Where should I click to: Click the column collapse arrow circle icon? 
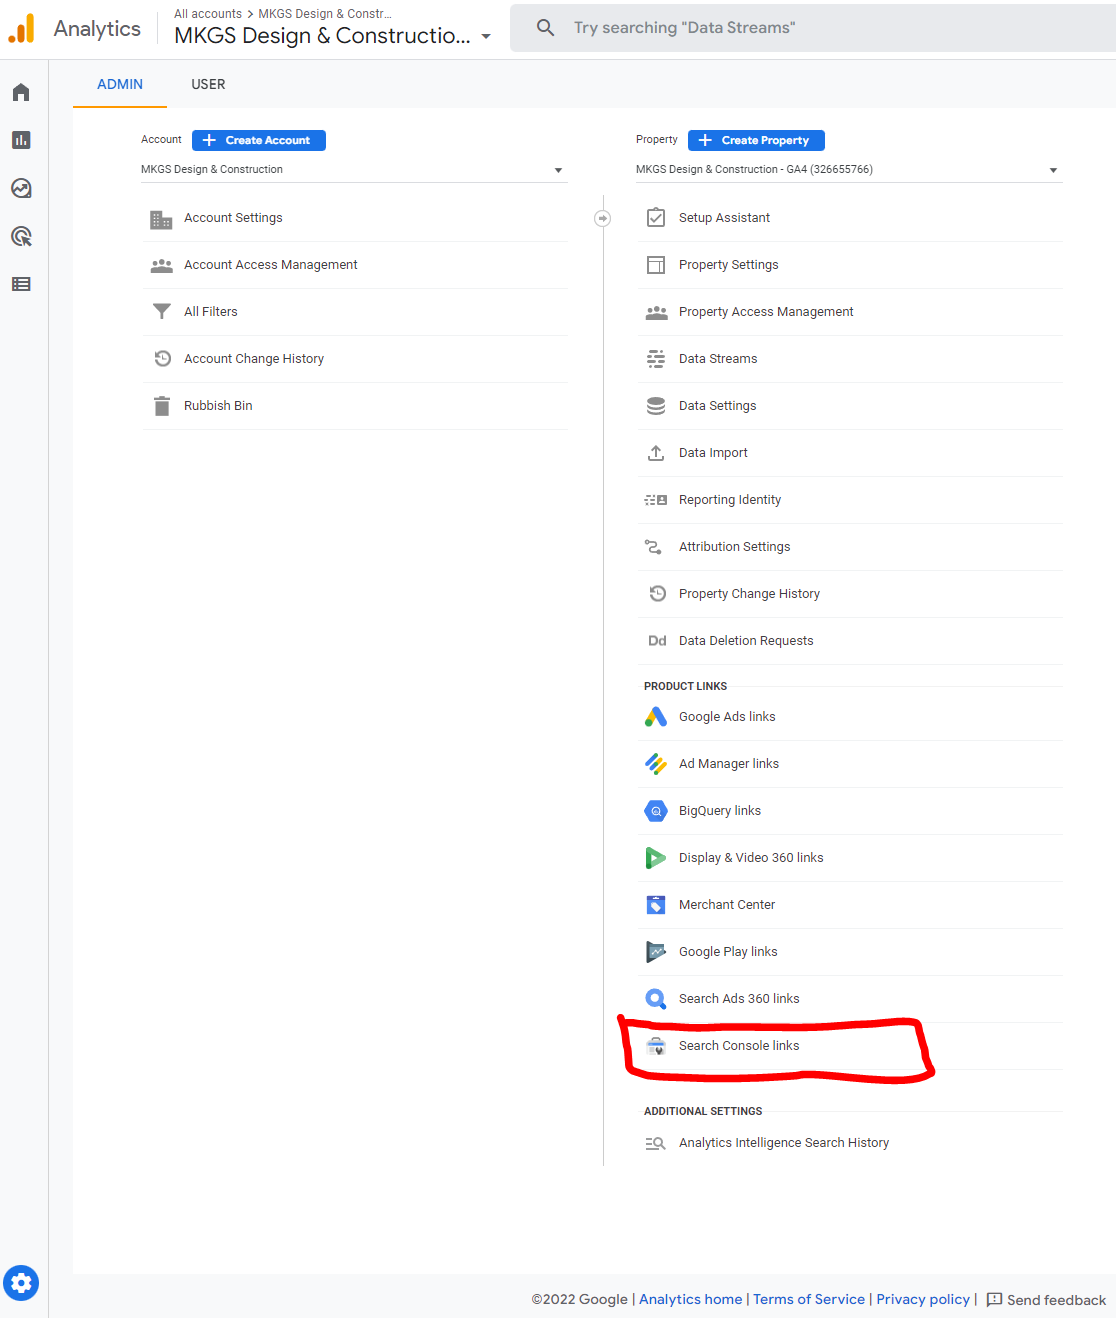pos(602,218)
